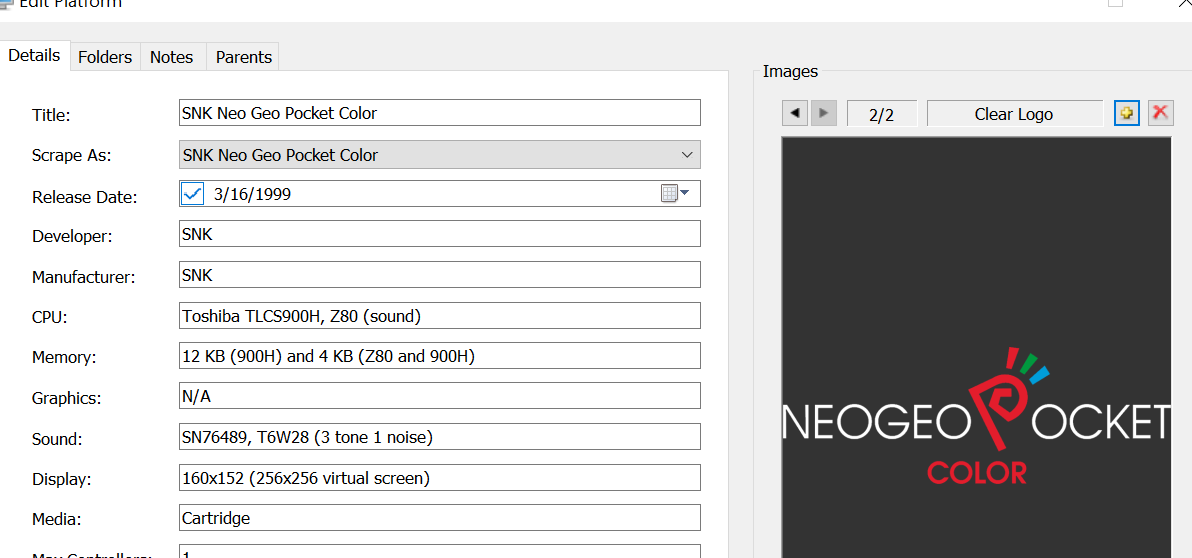1192x558 pixels.
Task: Show the previous platform image
Action: tap(795, 113)
